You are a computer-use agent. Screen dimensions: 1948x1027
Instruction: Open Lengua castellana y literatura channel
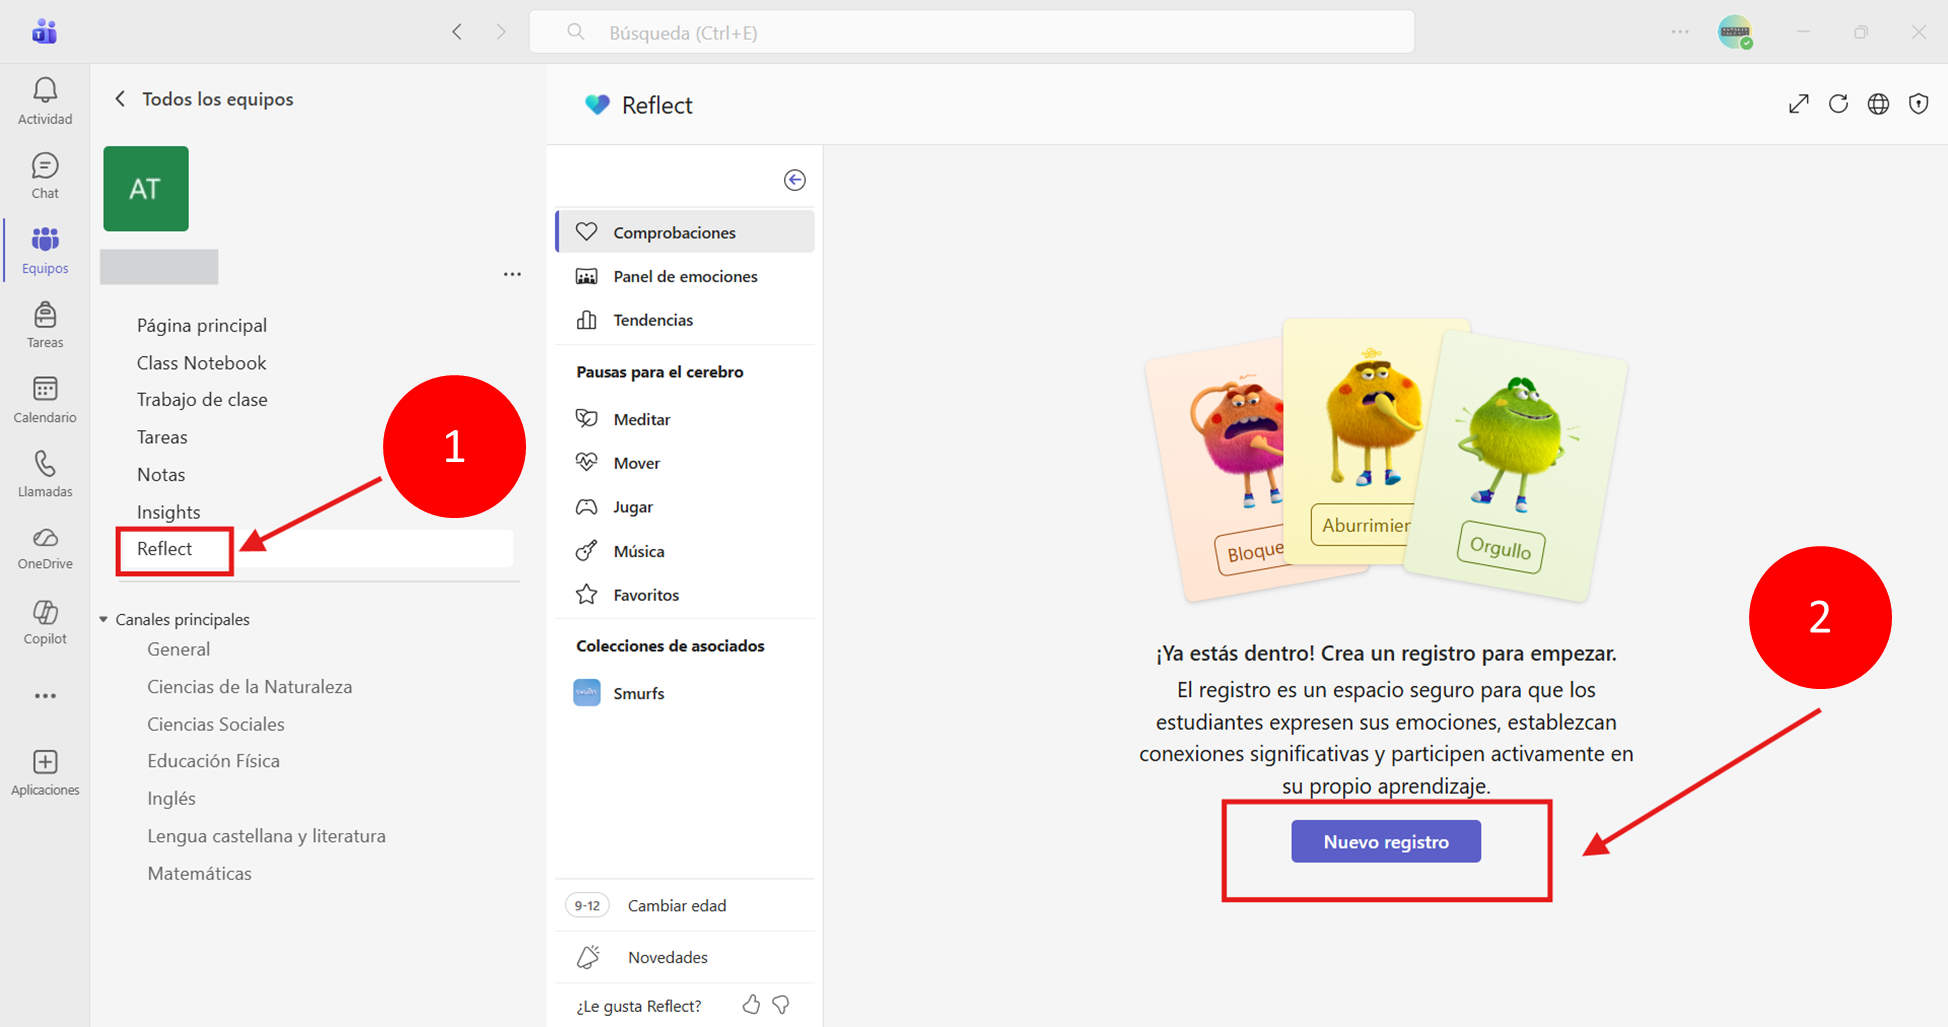pos(267,836)
